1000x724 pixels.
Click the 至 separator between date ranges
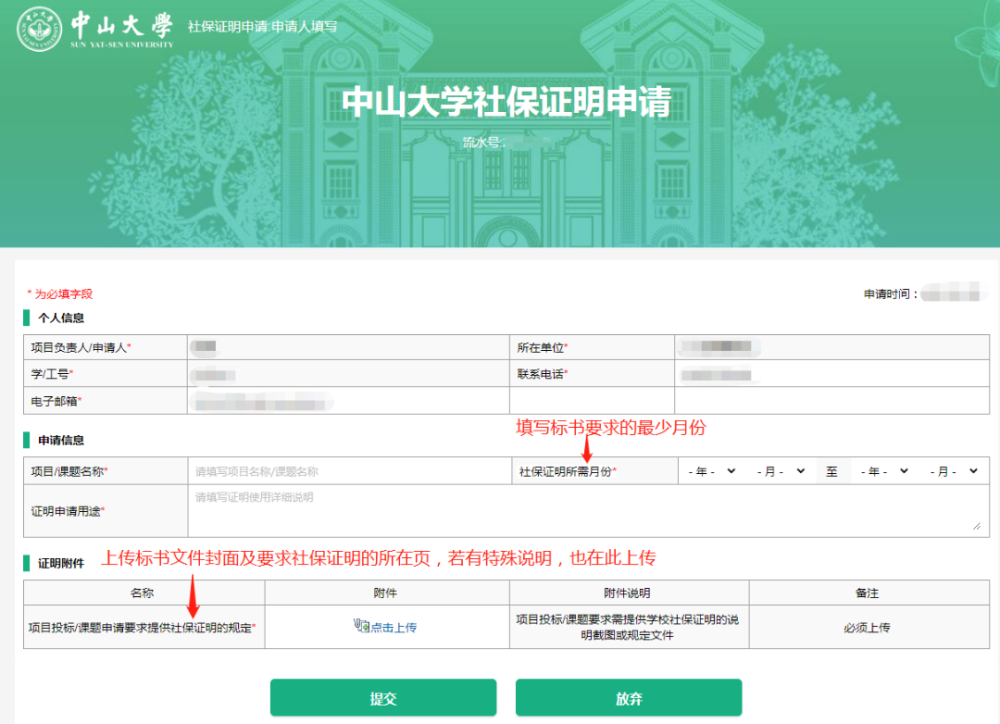pos(832,471)
